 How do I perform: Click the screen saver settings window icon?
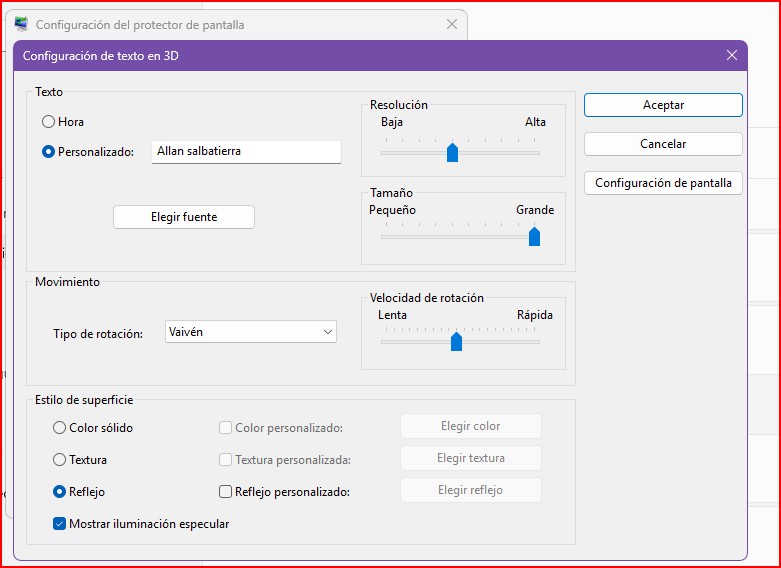21,24
